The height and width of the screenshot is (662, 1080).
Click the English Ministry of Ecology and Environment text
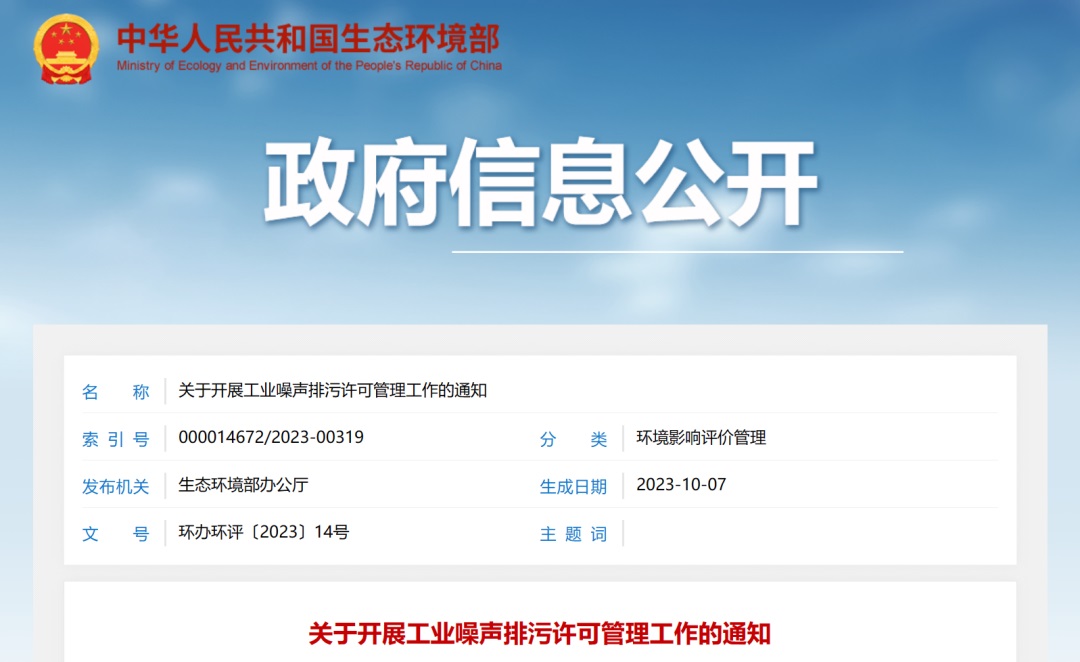(x=309, y=66)
